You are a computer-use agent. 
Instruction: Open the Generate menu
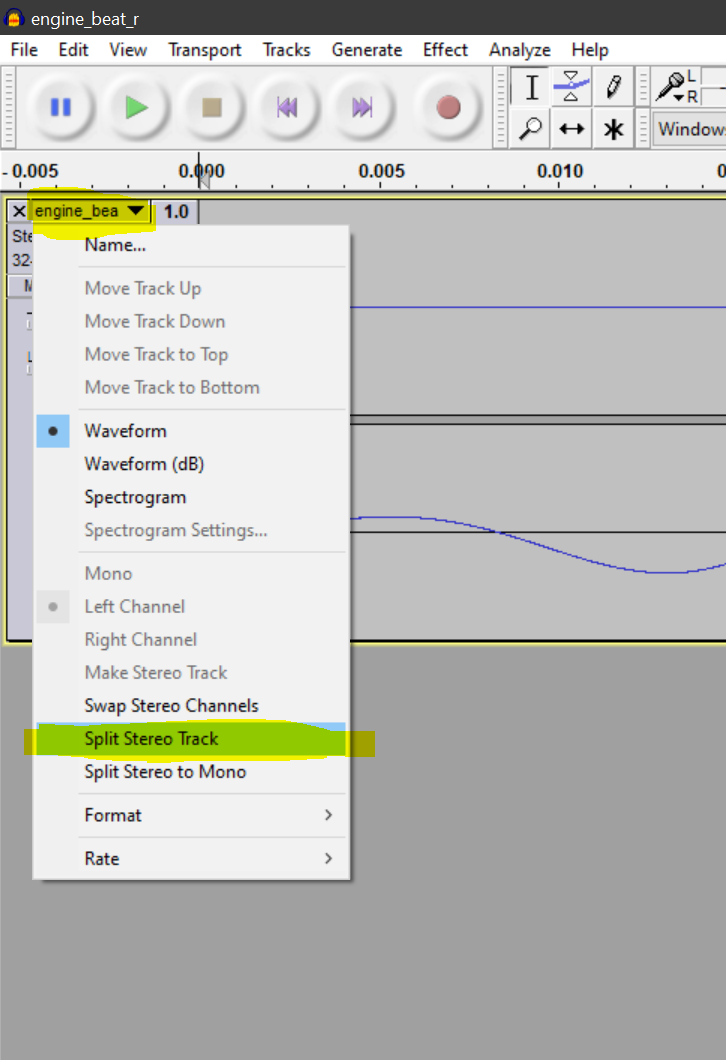coord(366,50)
